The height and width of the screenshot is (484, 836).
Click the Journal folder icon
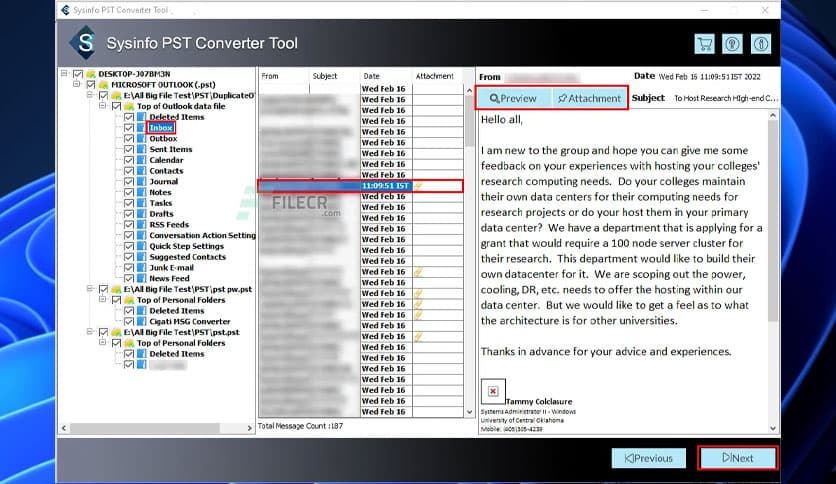click(x=141, y=181)
